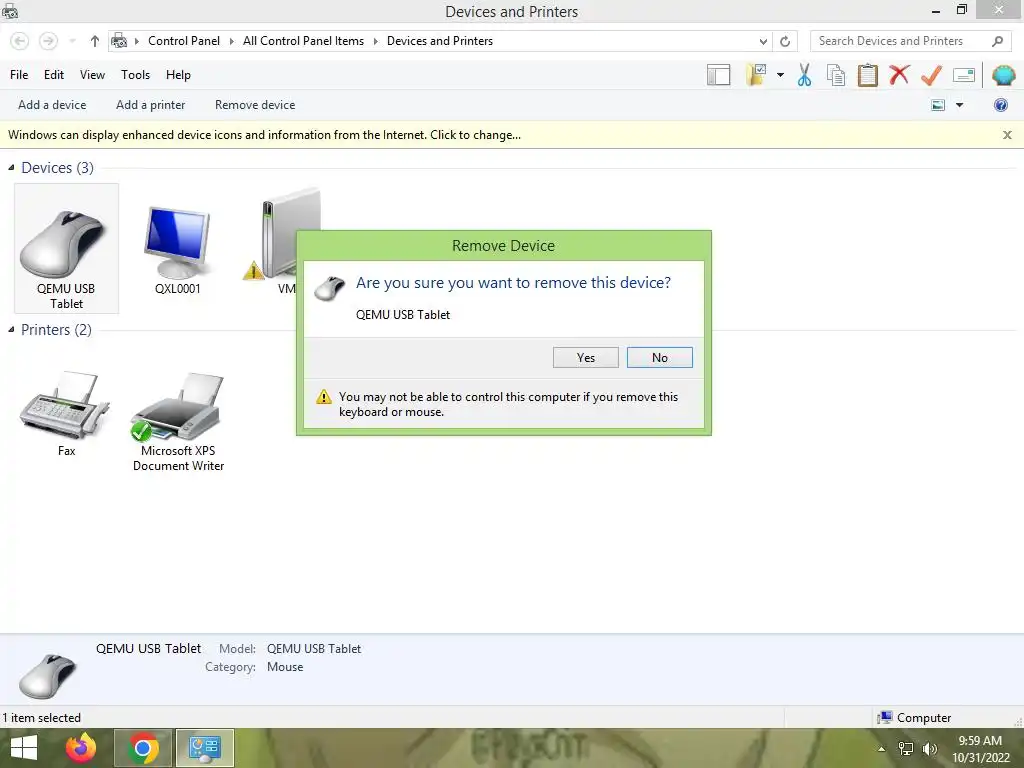Collapse the Devices (3) group
Viewport: 1024px width, 768px height.
coord(11,168)
